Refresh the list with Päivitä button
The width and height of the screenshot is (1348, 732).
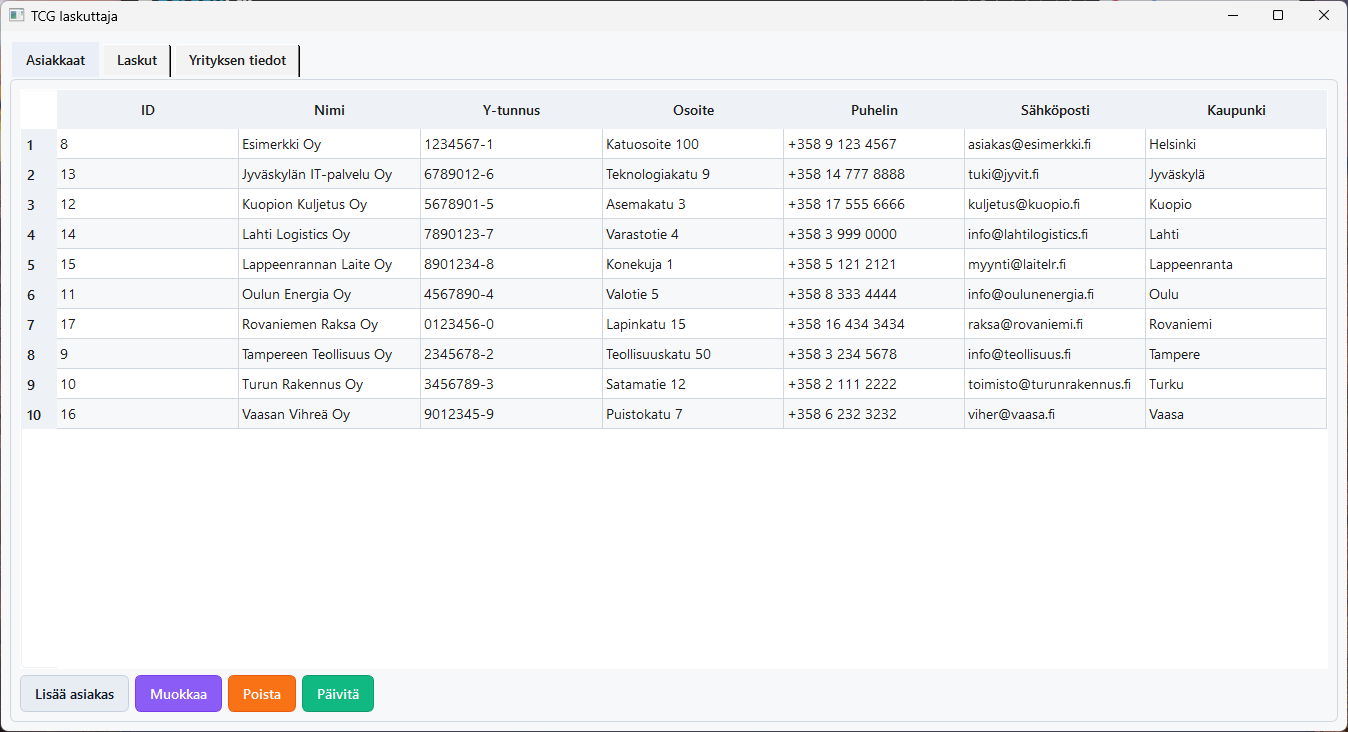(x=338, y=694)
